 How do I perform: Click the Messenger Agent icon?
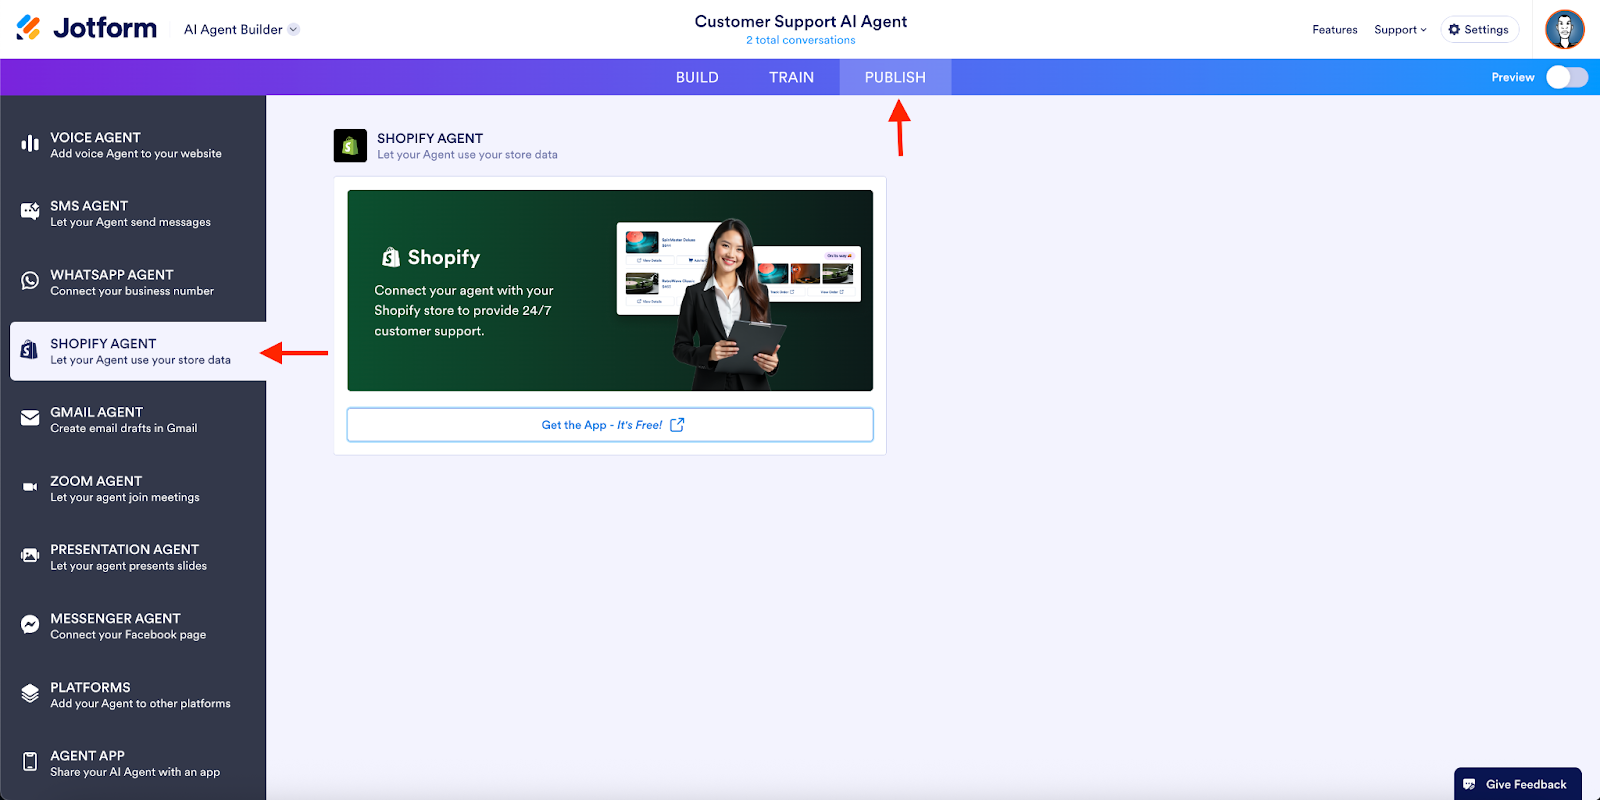[30, 625]
